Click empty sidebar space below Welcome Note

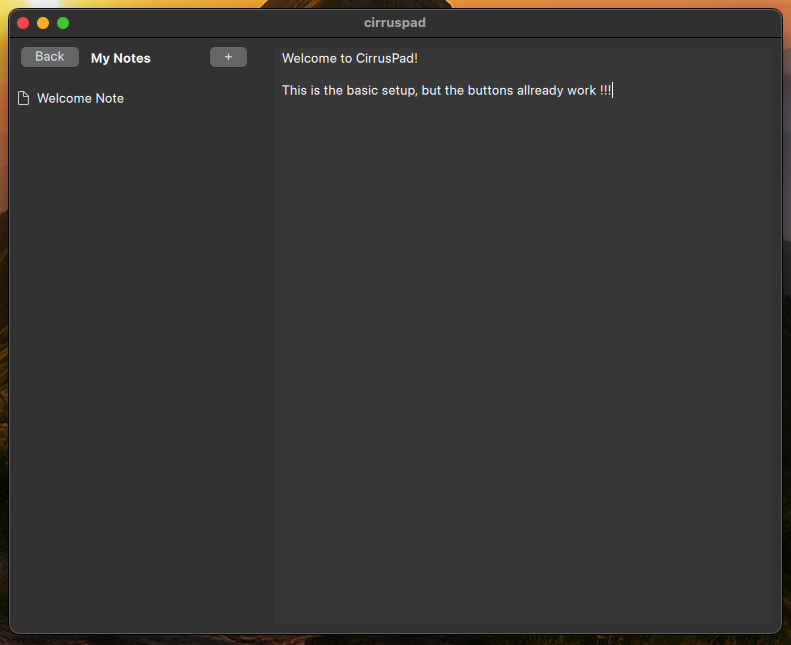click(140, 350)
